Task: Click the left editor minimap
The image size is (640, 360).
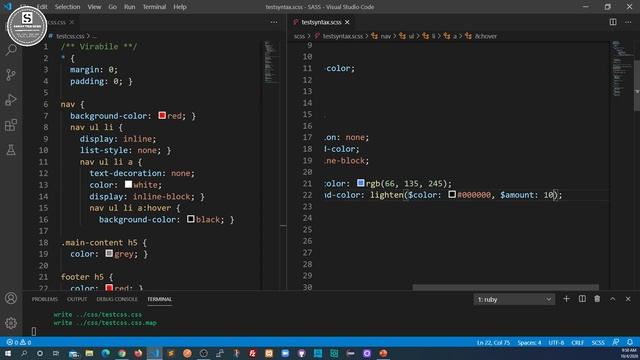Action: (271, 61)
